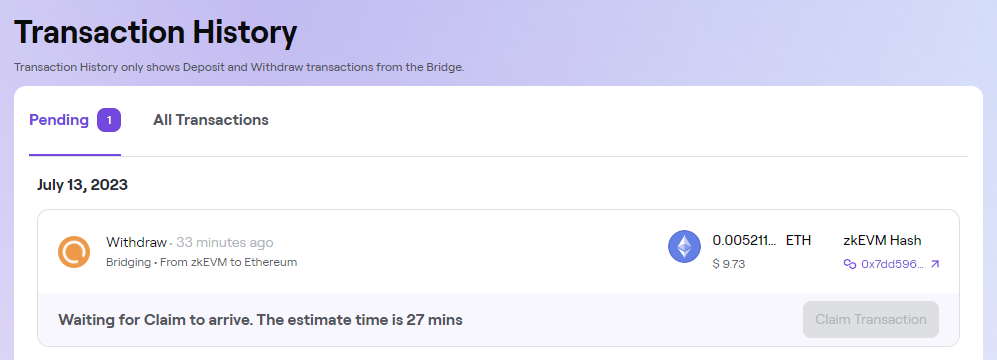Click the zkEVM Hash label

point(882,240)
